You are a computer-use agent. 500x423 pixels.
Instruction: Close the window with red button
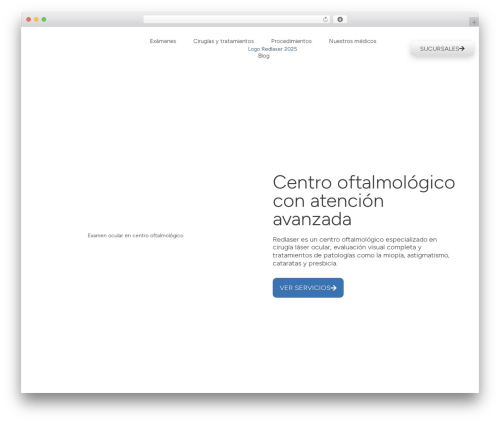pos(29,20)
